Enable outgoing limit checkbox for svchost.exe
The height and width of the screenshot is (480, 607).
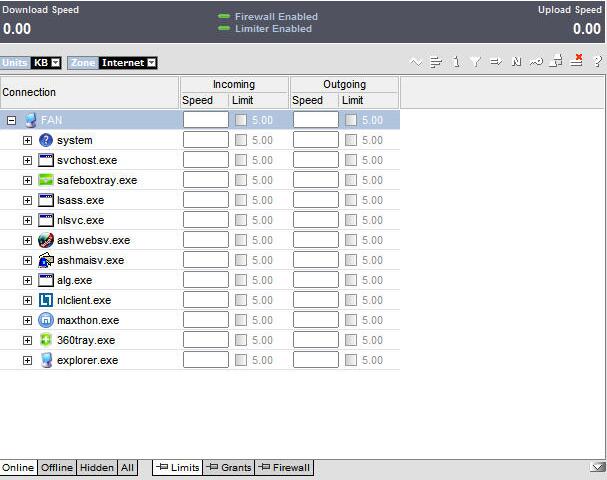(351, 160)
